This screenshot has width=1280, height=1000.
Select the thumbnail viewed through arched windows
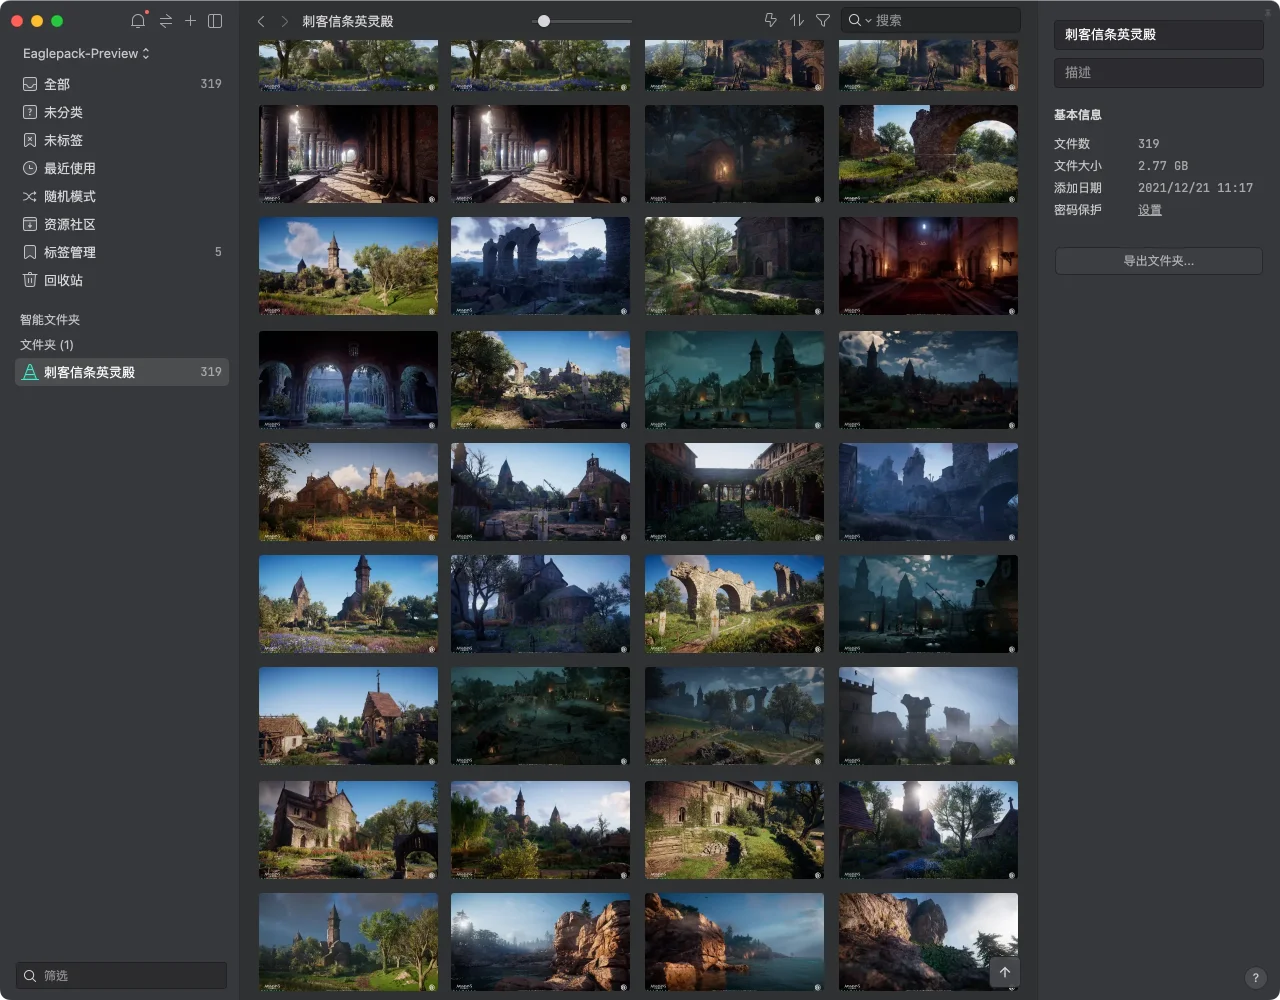348,380
